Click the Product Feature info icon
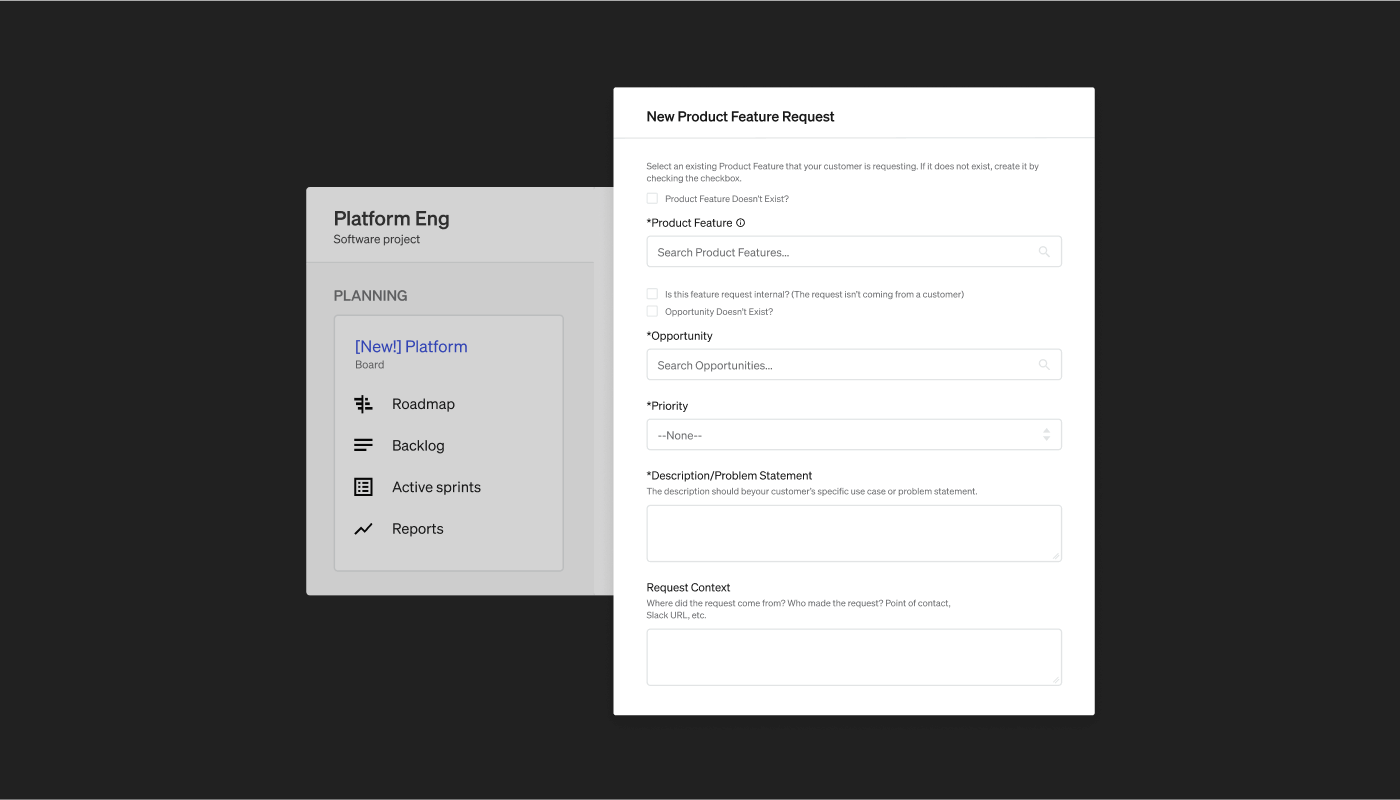This screenshot has height=800, width=1400. tap(740, 223)
